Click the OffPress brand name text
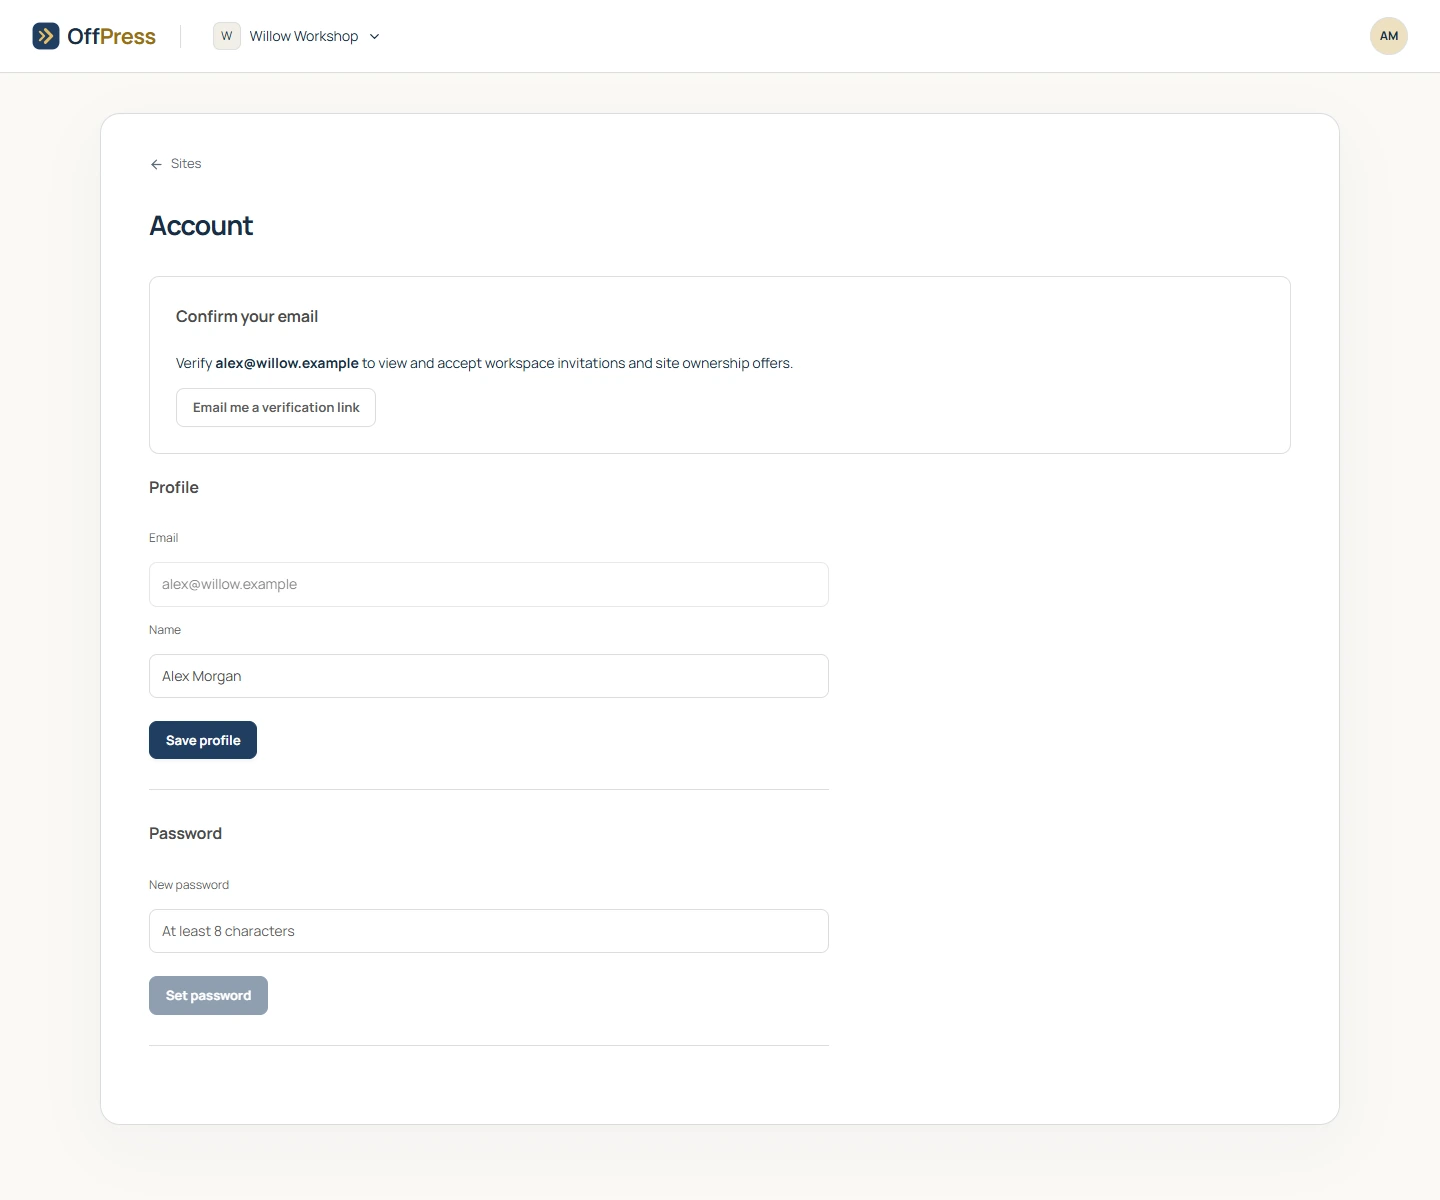This screenshot has width=1440, height=1200. 111,37
